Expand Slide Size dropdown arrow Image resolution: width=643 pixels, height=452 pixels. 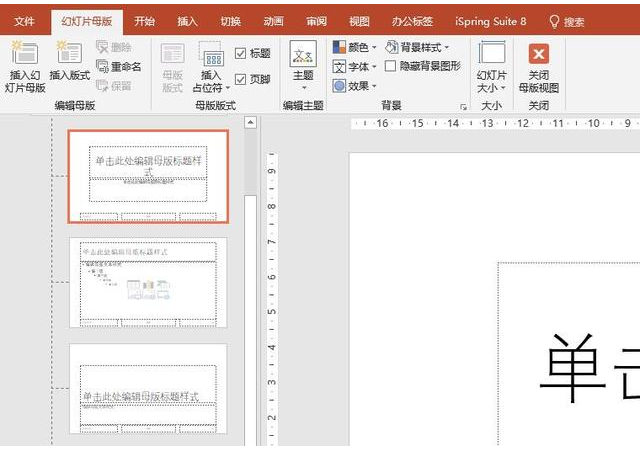pyautogui.click(x=503, y=88)
